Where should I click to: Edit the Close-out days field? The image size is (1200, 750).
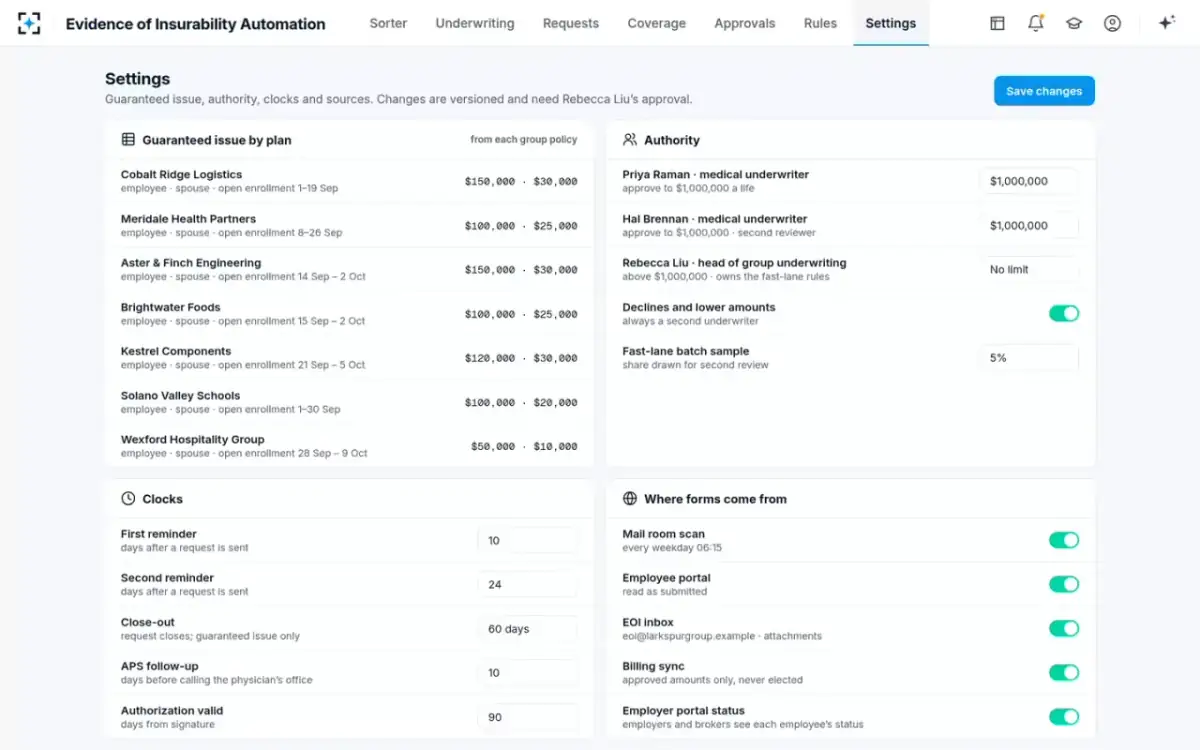pos(528,628)
